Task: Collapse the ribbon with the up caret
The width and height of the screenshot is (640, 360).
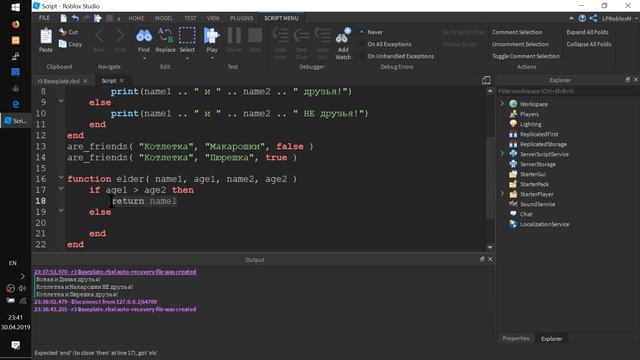Action: (571, 18)
